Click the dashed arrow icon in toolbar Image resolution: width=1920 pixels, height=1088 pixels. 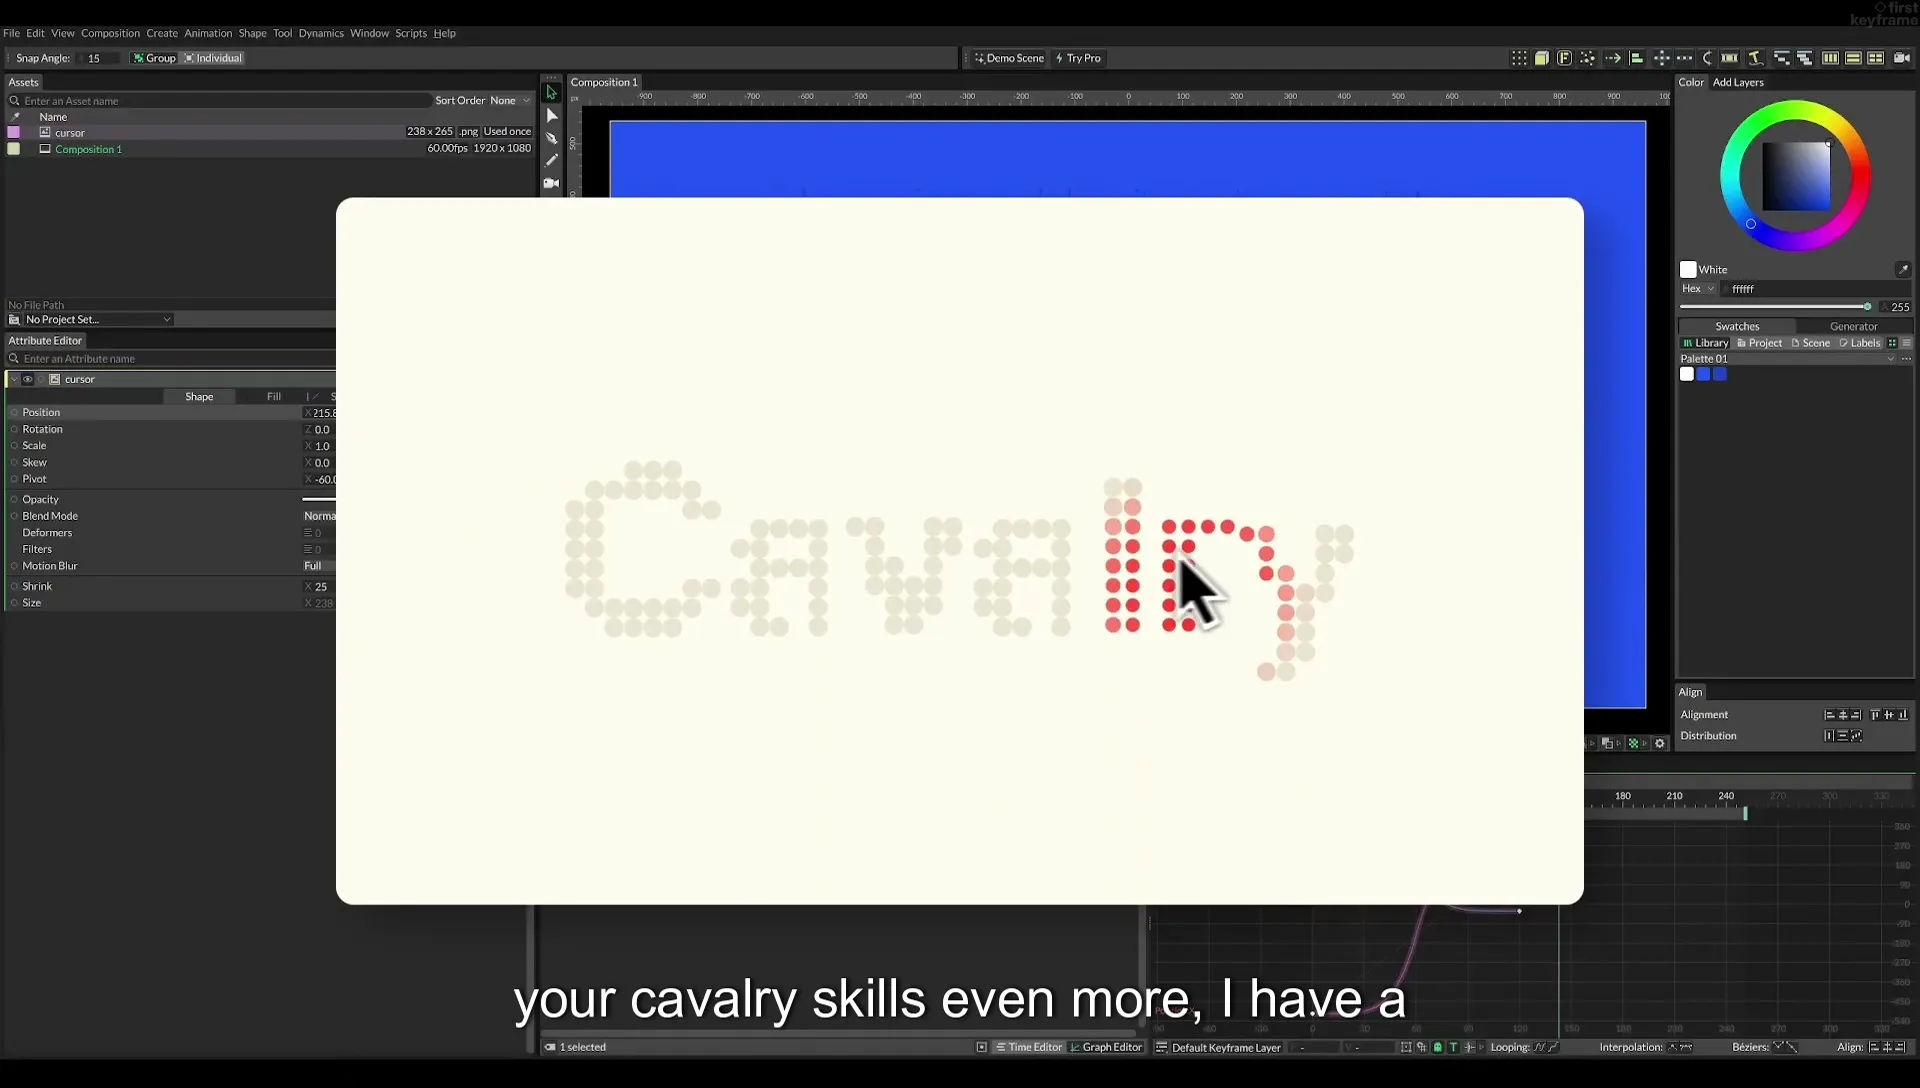1613,58
